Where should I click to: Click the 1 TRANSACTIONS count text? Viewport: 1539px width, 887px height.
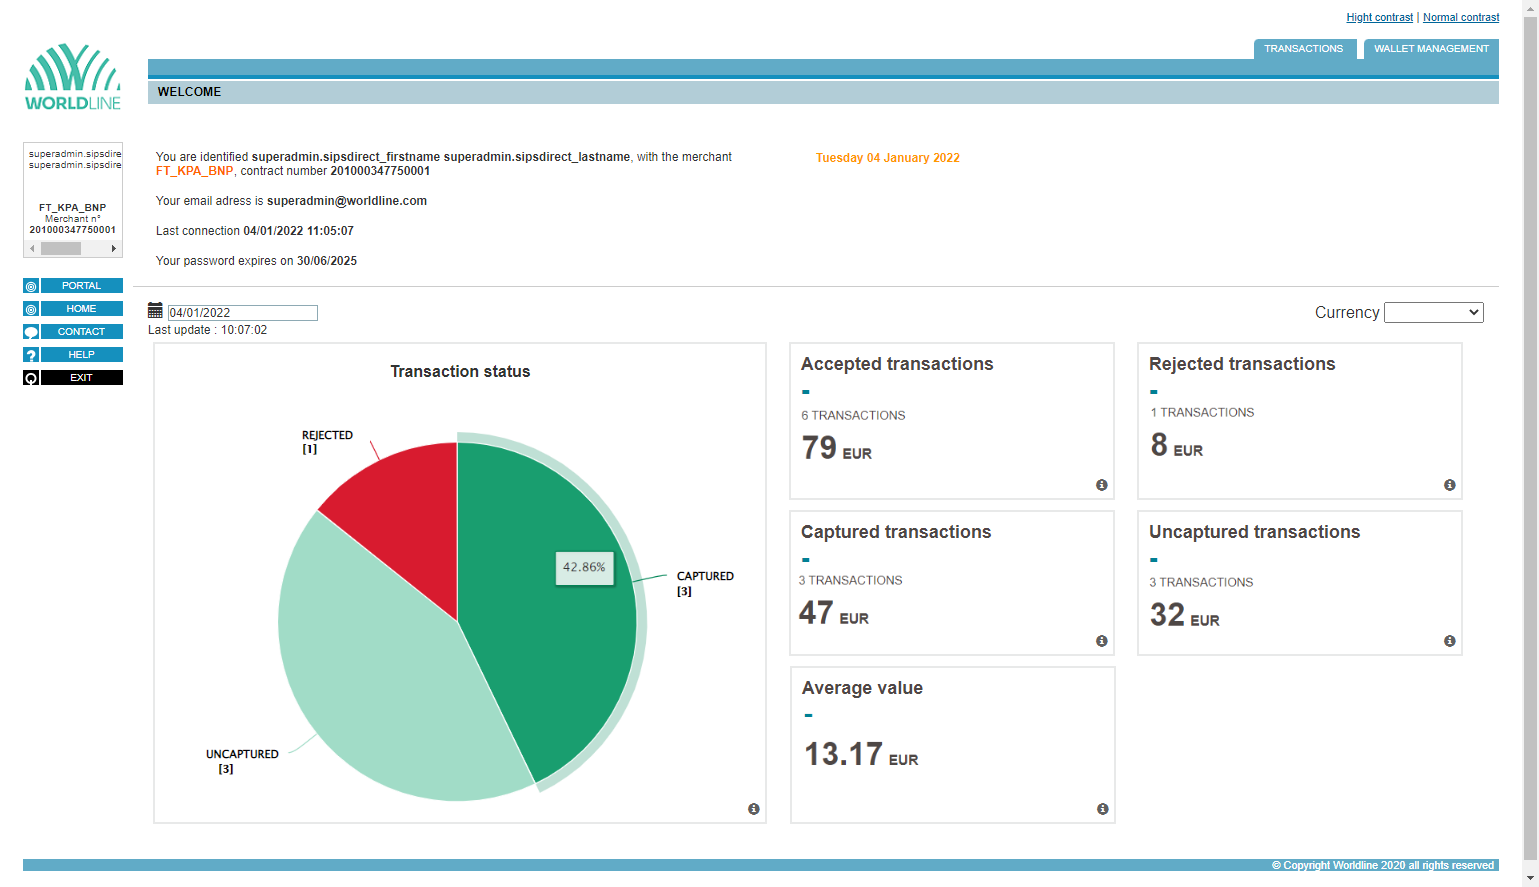[1202, 413]
